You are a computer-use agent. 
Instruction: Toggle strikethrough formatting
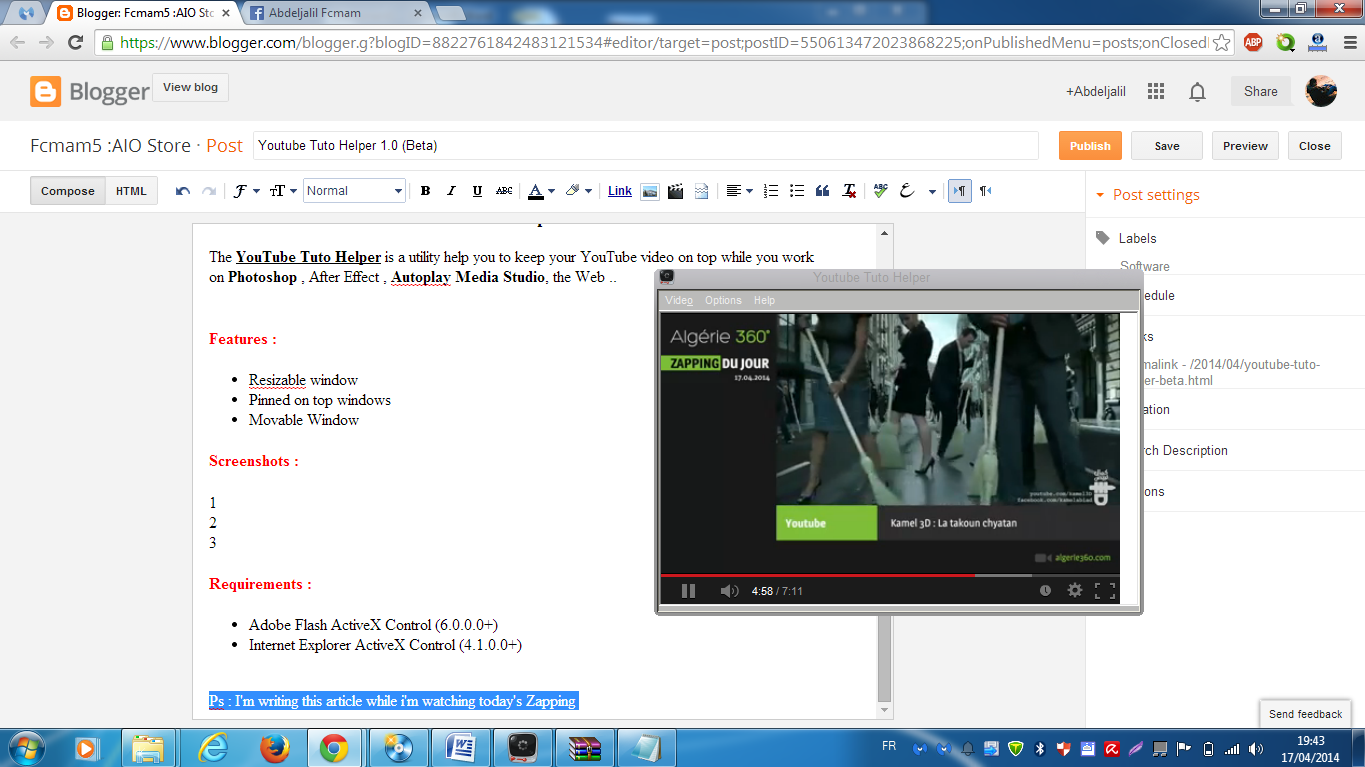click(504, 191)
